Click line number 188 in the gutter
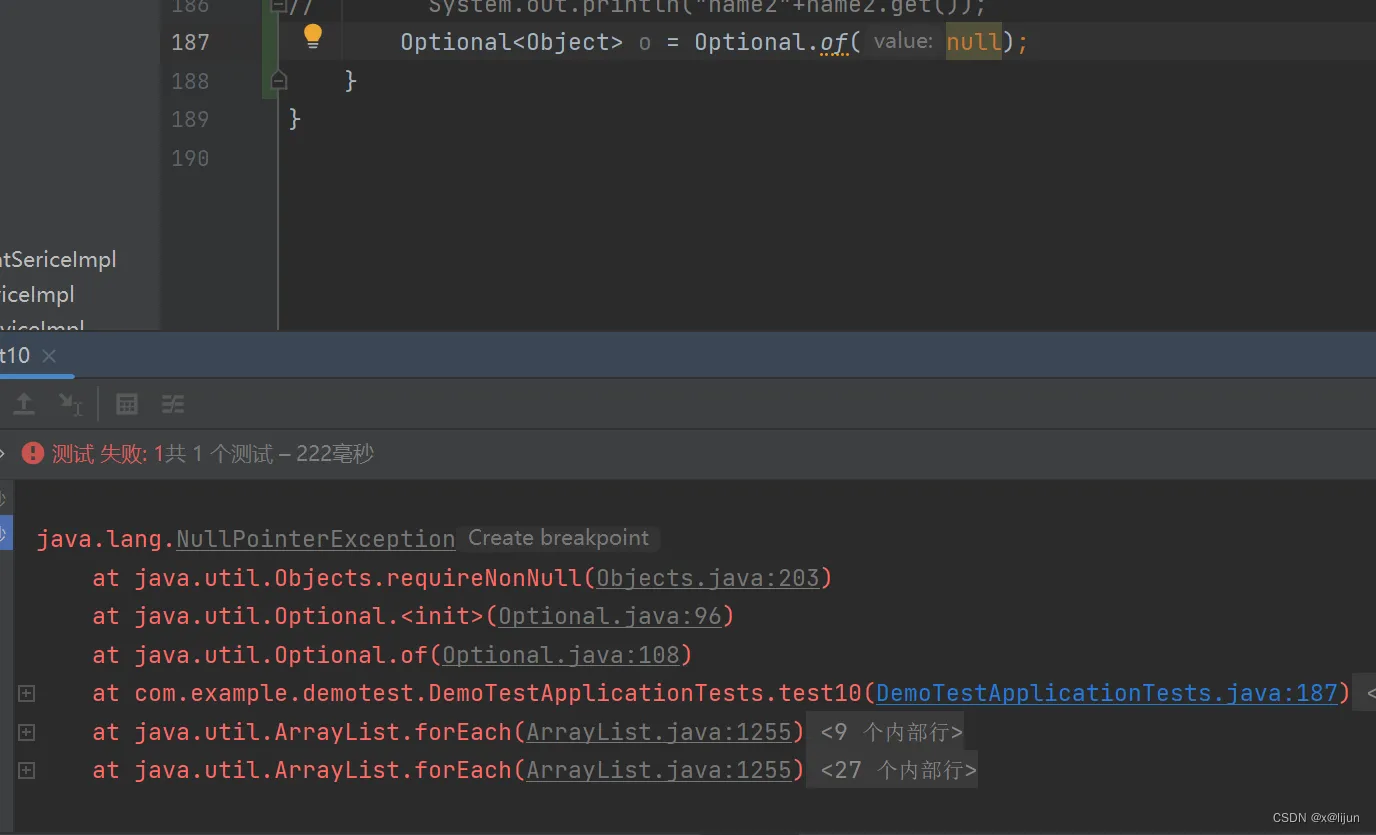1376x835 pixels. click(190, 81)
